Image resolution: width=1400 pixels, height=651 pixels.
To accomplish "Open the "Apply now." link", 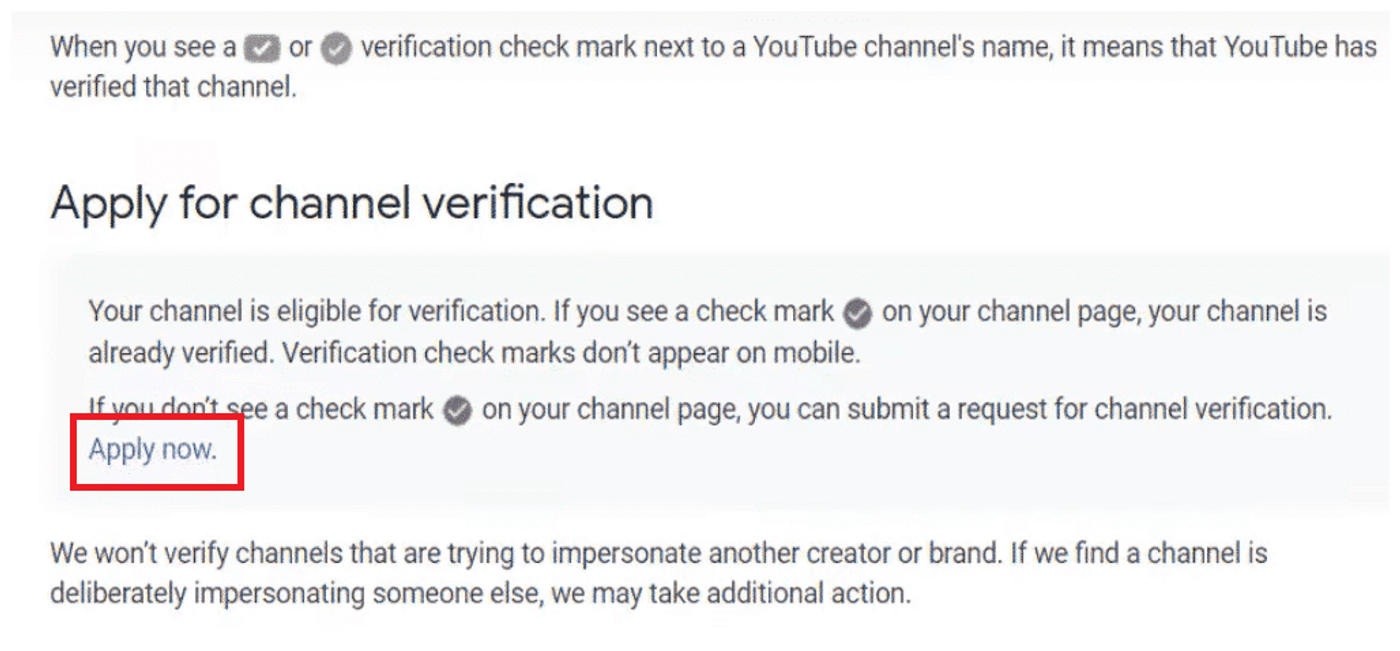I will [x=152, y=450].
